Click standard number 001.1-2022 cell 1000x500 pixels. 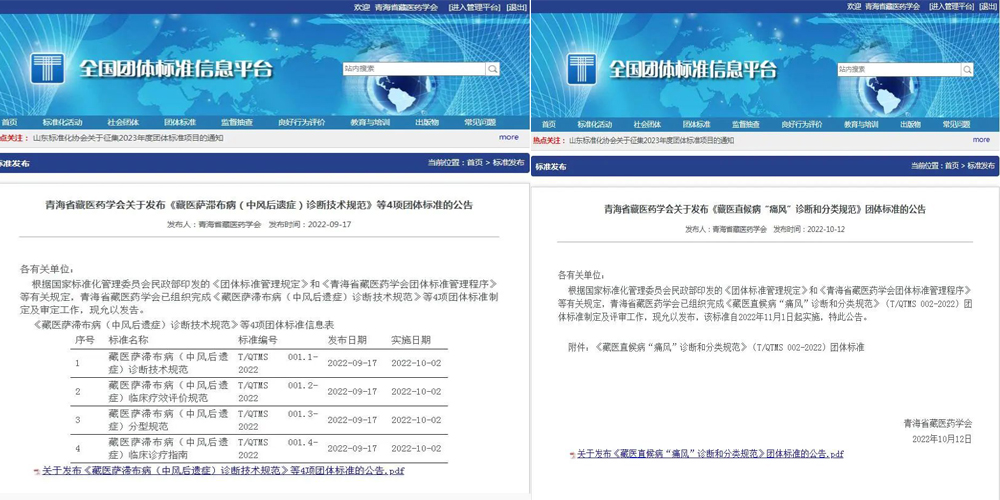tap(278, 363)
